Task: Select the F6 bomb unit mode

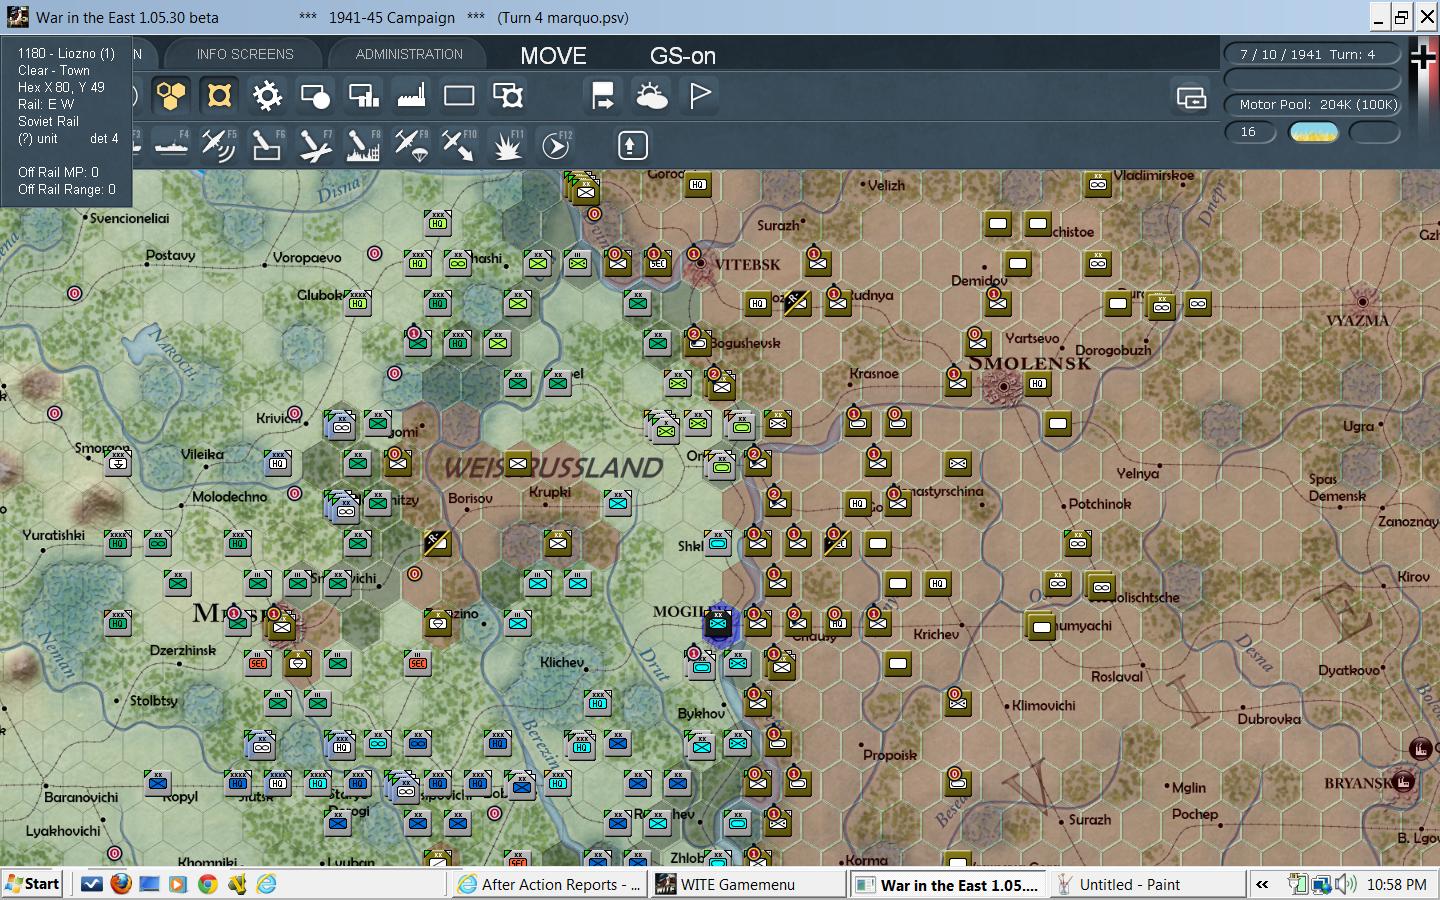Action: click(x=267, y=146)
